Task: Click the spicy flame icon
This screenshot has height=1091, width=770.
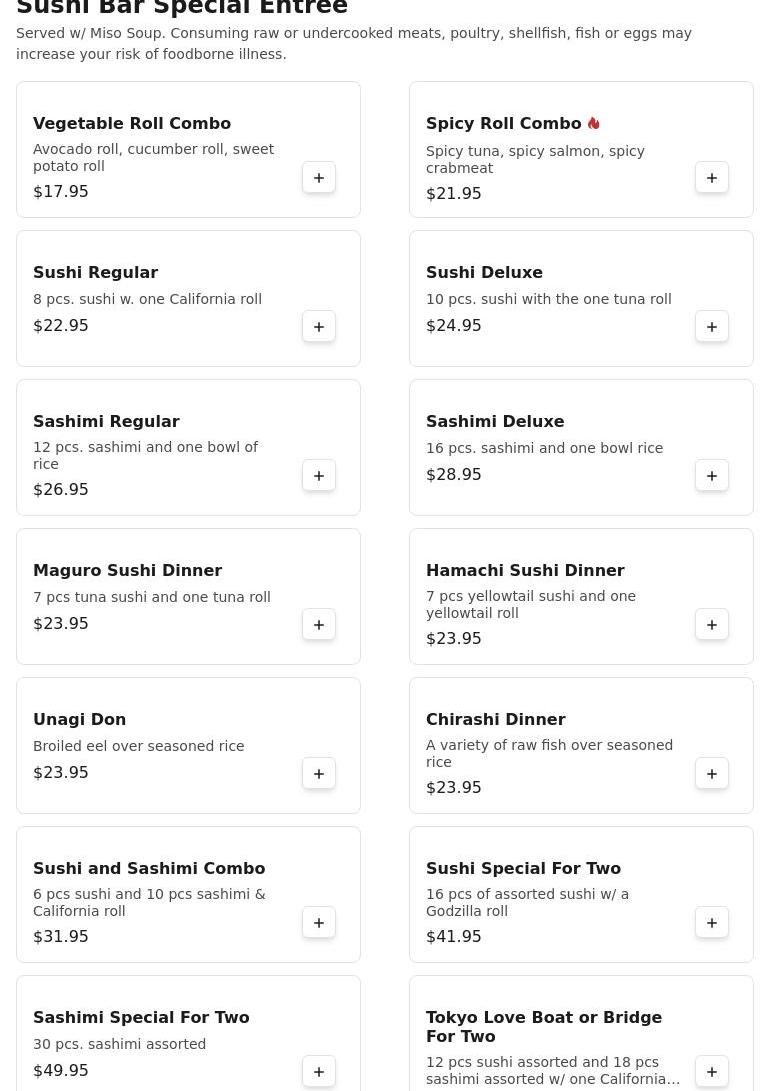Action: tap(593, 123)
